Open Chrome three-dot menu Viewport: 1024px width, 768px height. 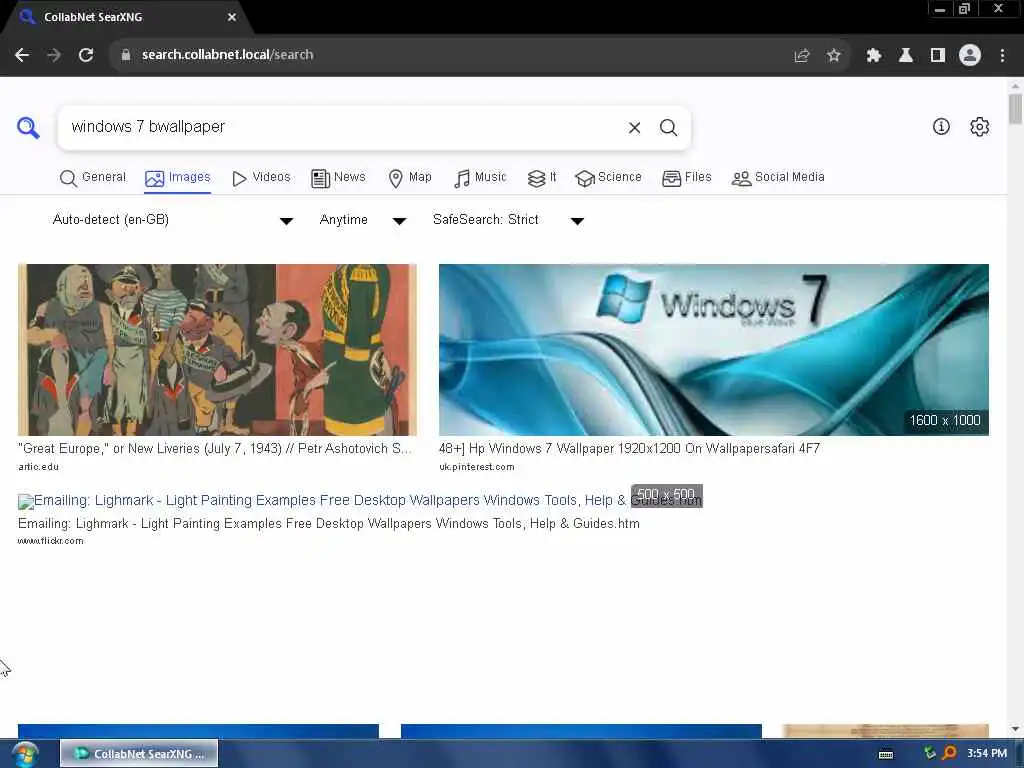point(1002,56)
